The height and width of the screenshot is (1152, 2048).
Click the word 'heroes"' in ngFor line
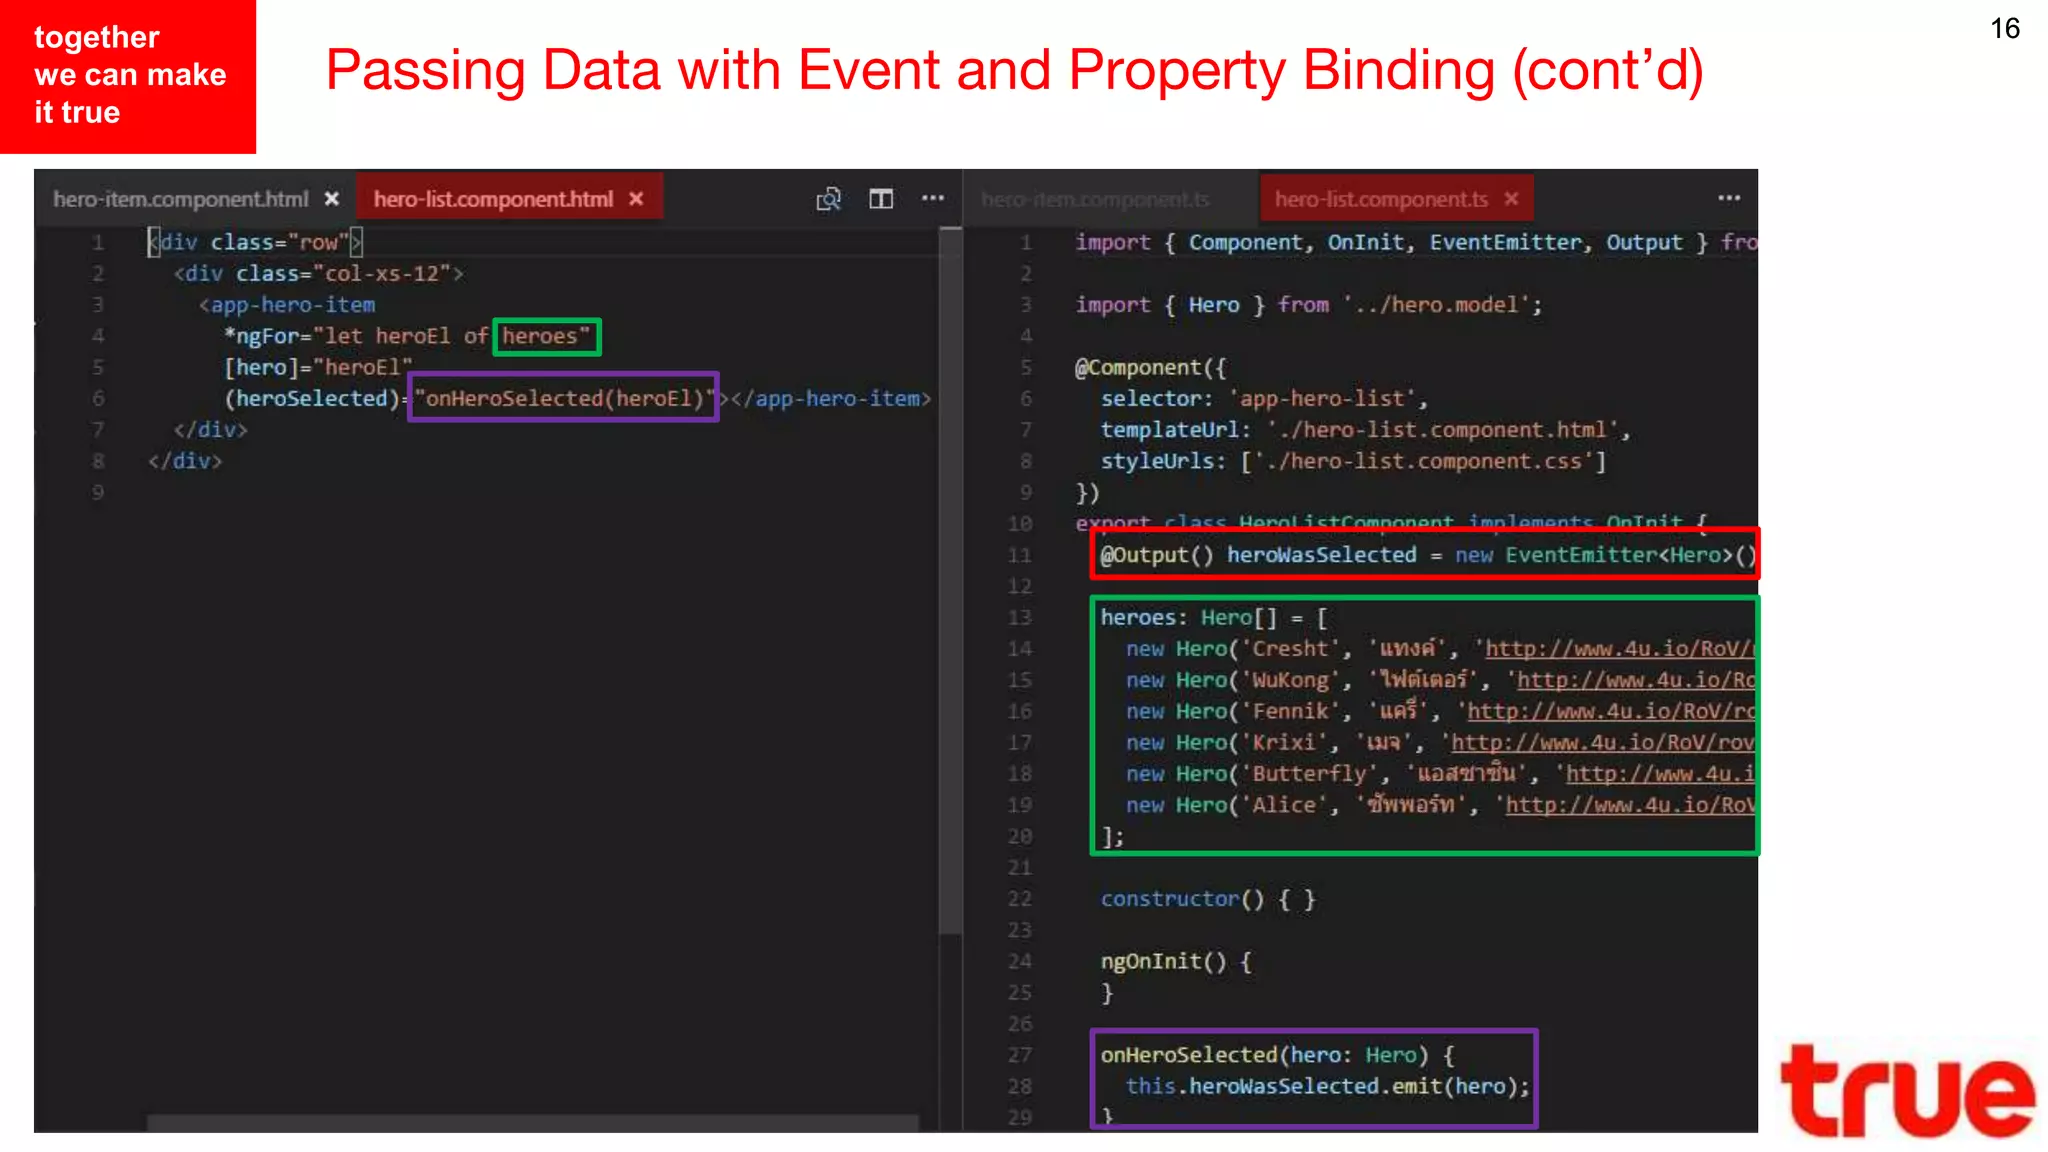pos(546,336)
